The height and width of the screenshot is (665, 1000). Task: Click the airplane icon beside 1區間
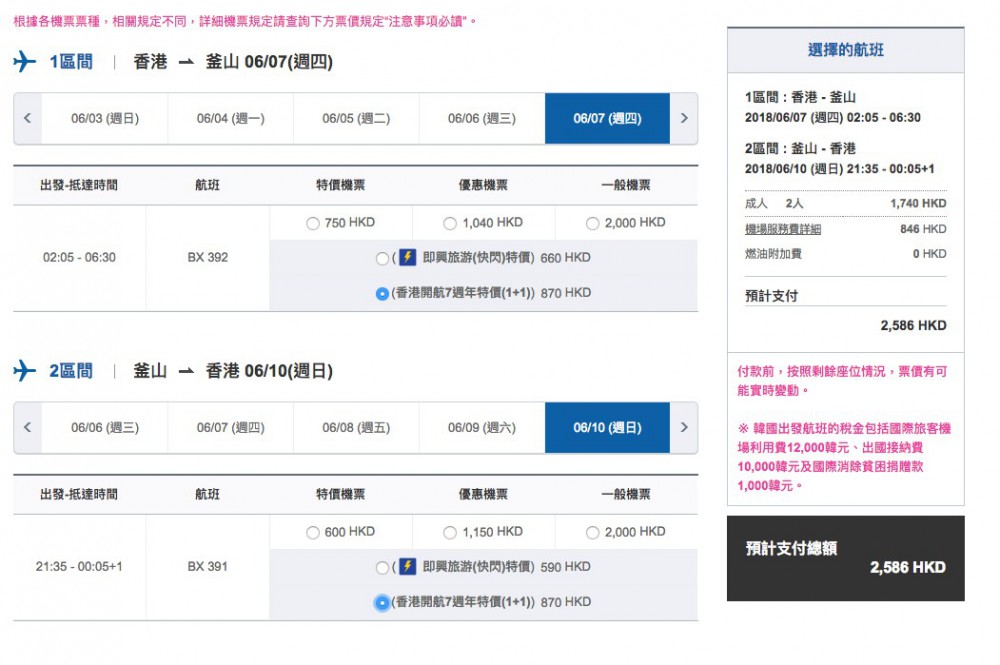25,62
